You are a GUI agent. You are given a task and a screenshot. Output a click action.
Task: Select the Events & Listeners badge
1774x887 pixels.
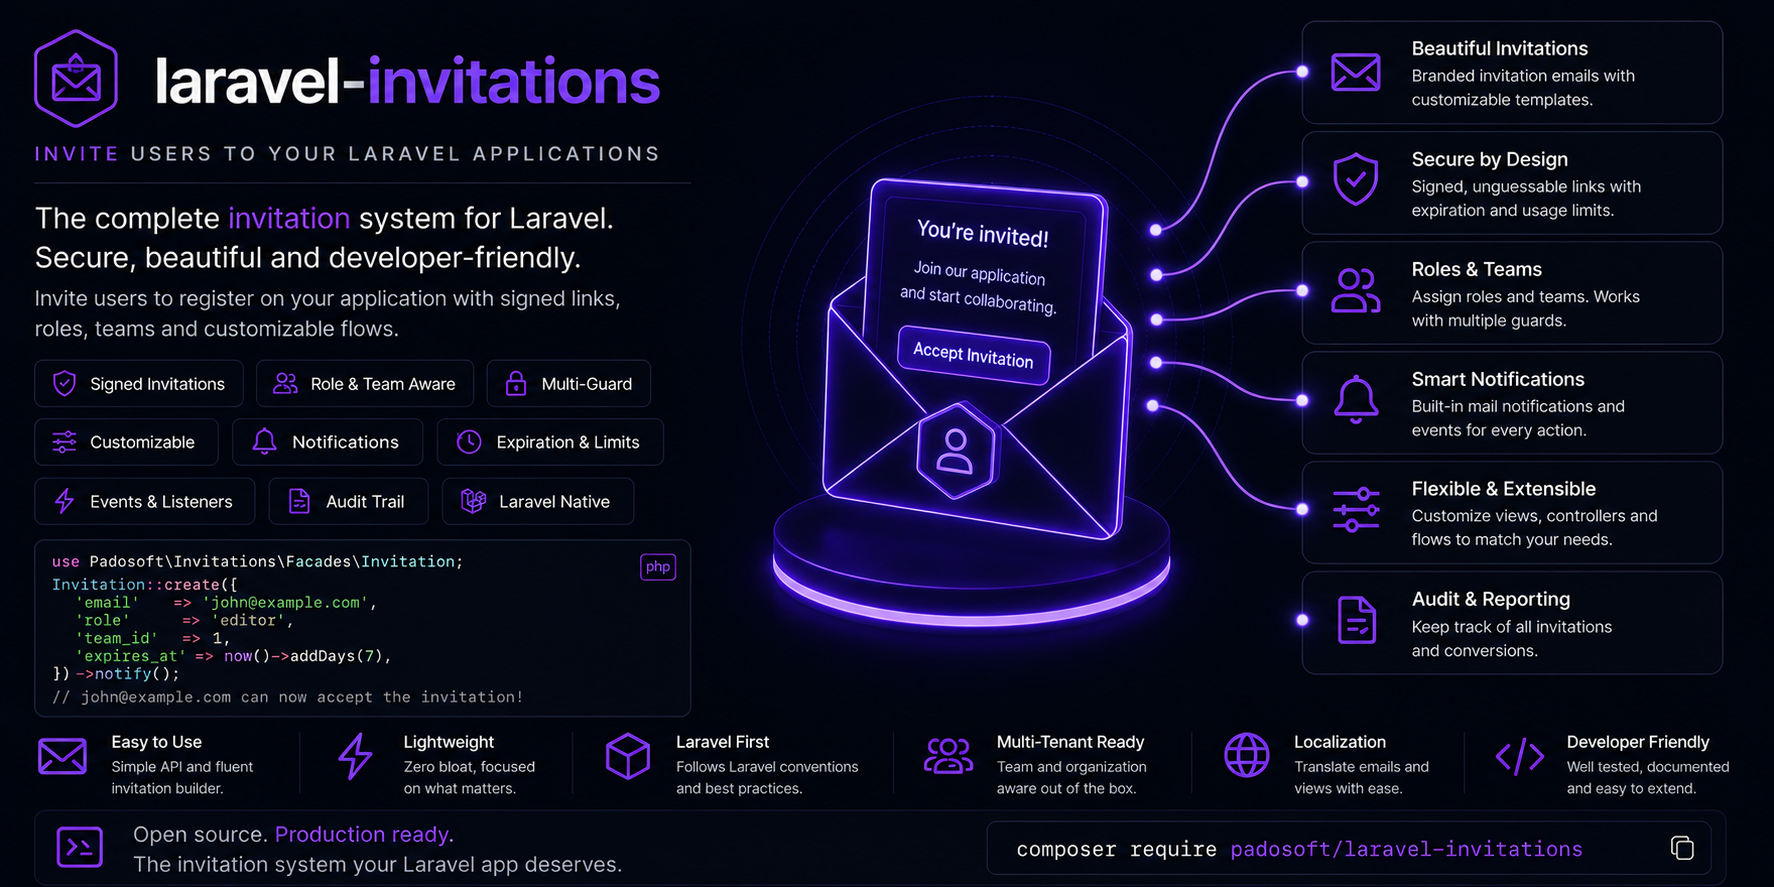pos(145,501)
